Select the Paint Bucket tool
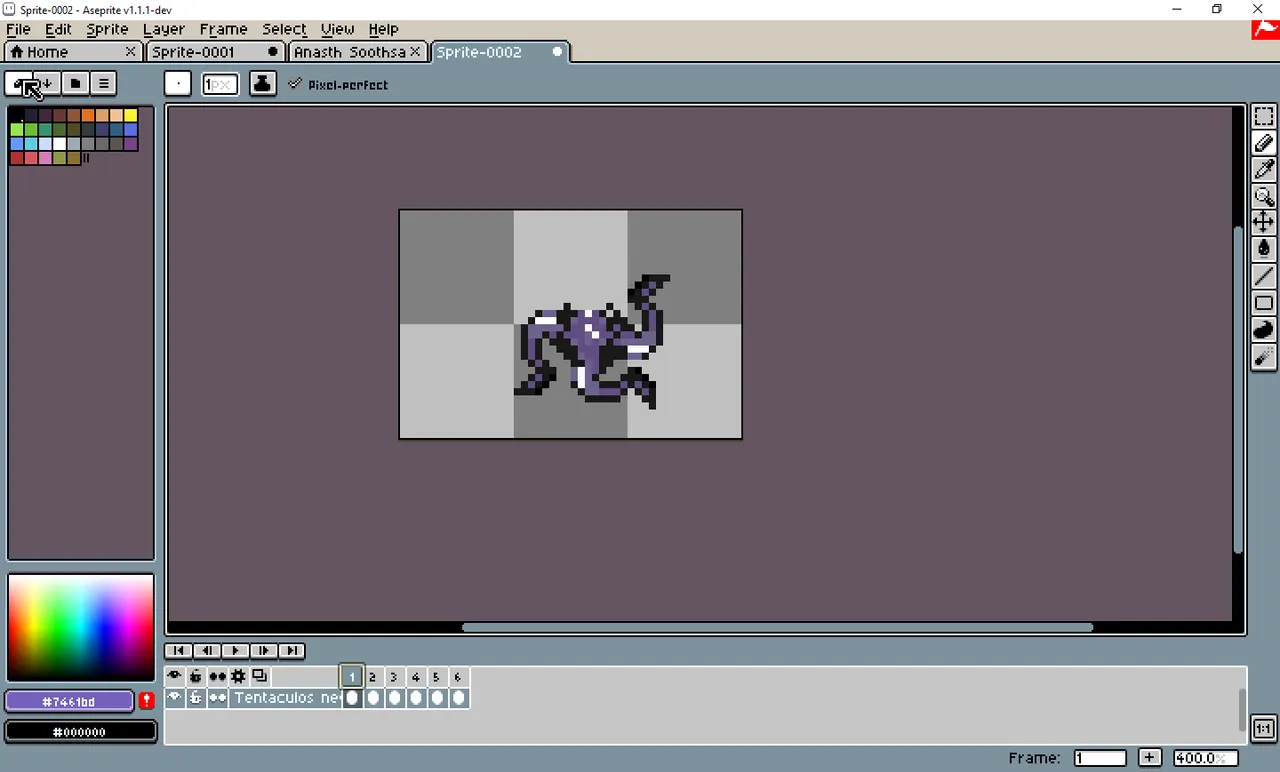Viewport: 1280px width, 772px height. [1264, 249]
